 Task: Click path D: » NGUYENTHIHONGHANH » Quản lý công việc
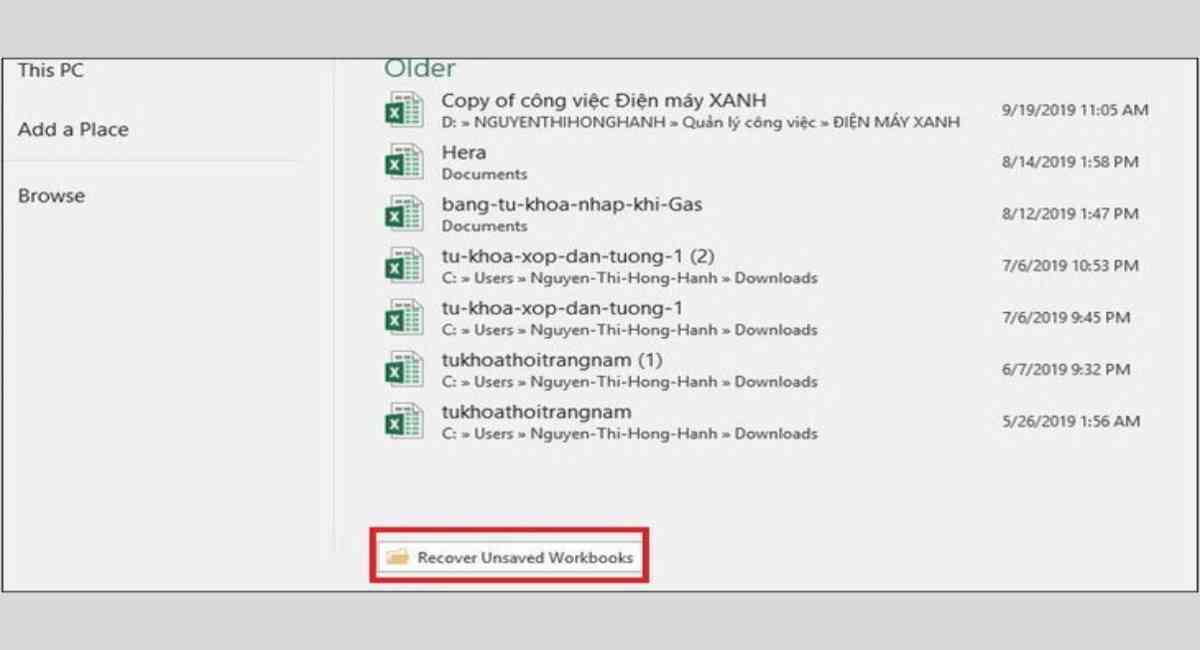coord(700,122)
